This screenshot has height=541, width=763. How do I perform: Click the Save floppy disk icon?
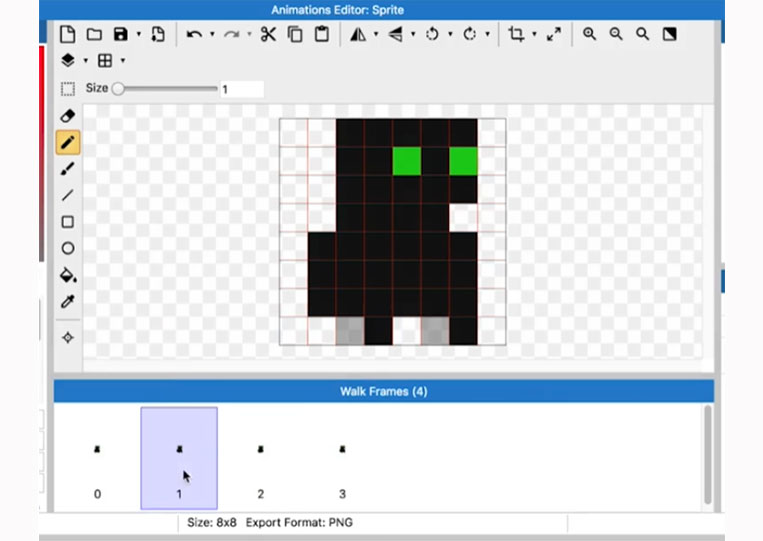tap(120, 34)
